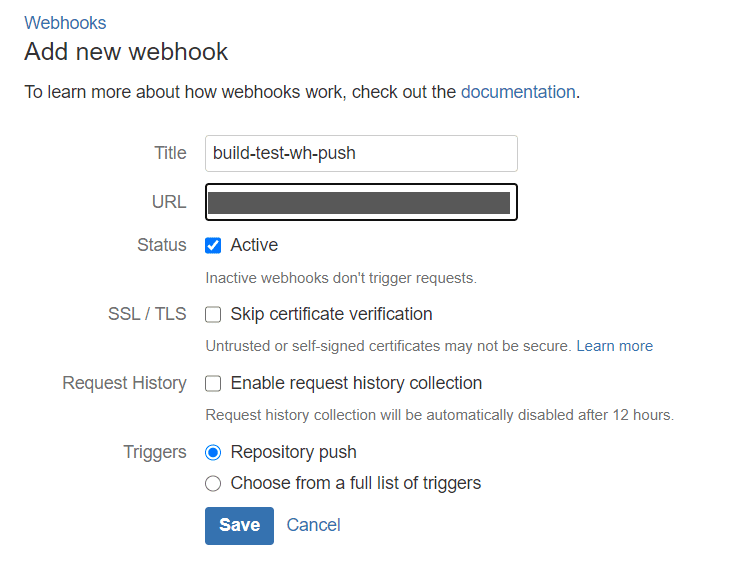Open the webhooks documentation link

tap(517, 92)
